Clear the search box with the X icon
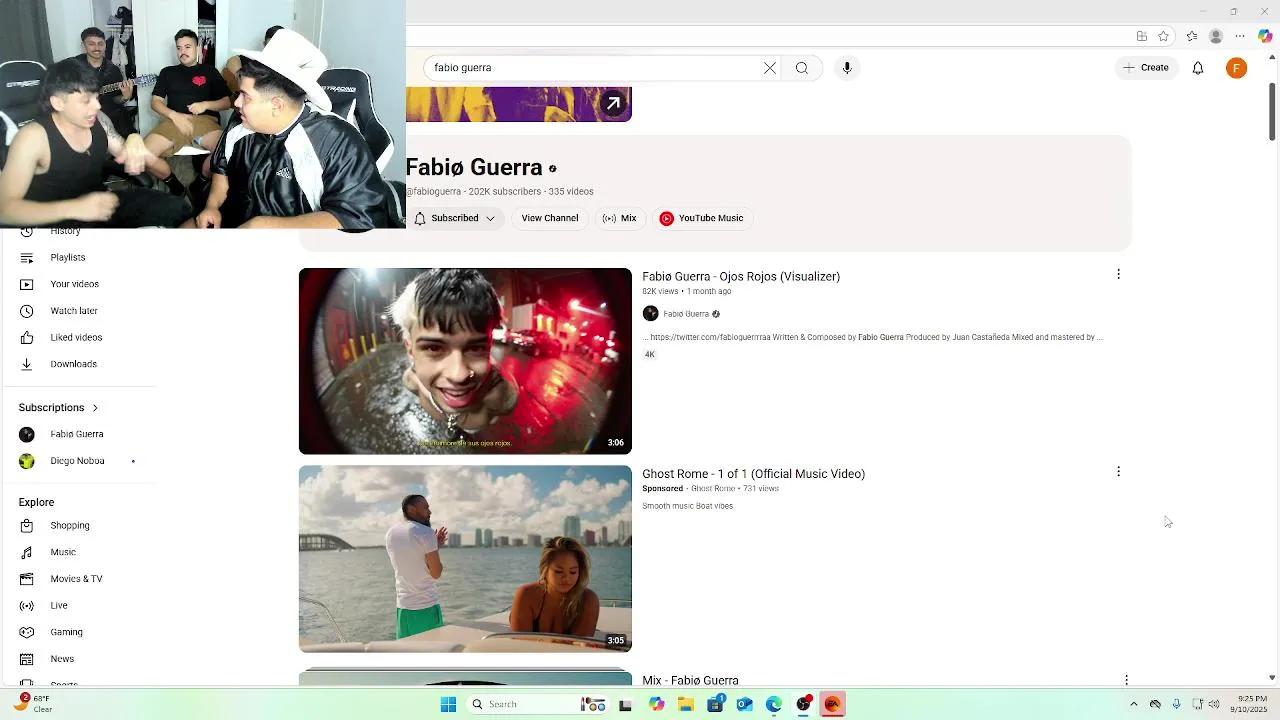The image size is (1280, 720). (770, 68)
